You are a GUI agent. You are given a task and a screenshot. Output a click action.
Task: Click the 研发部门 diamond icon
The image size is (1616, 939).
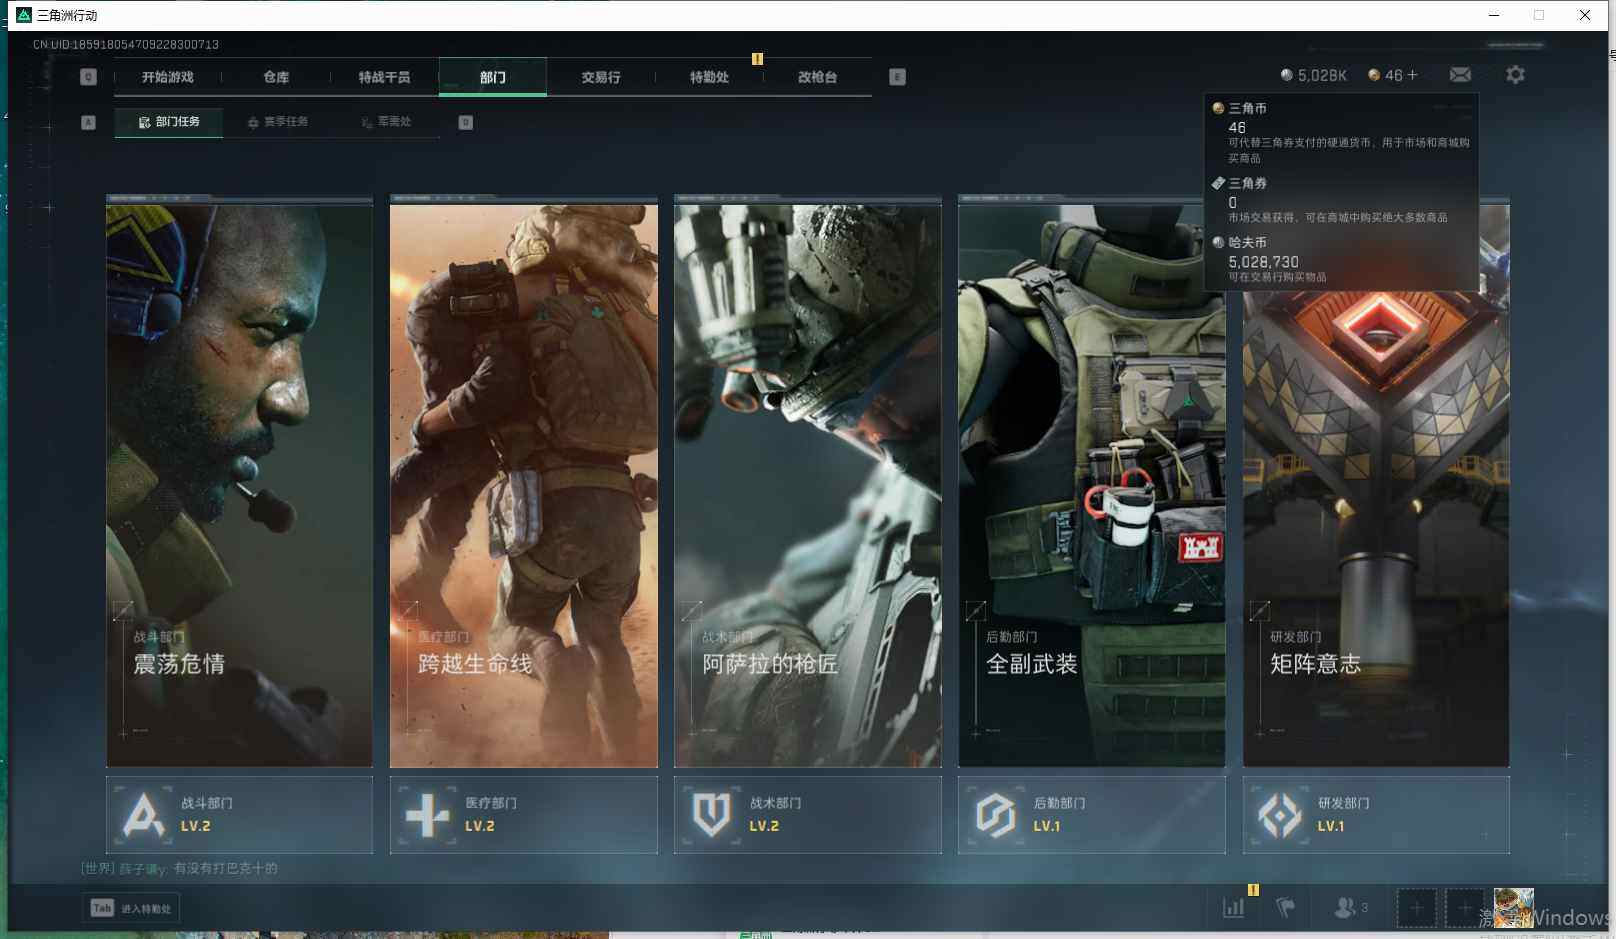click(1280, 815)
